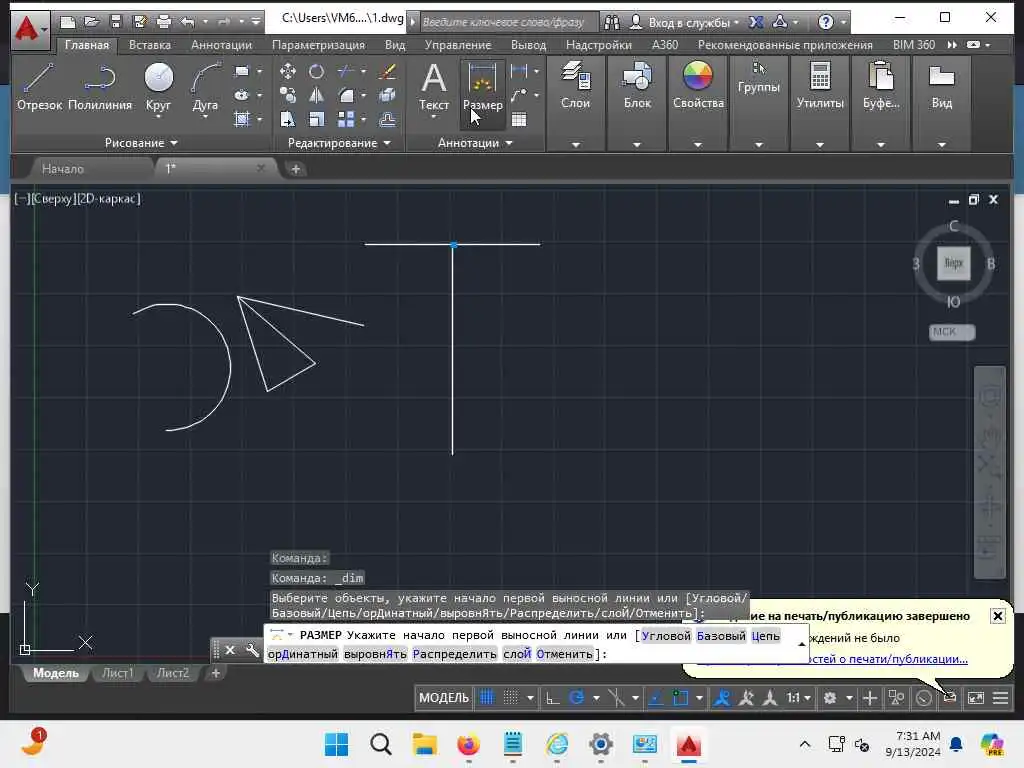This screenshot has height=768, width=1024.
Task: Switch to the Вставка ribbon tab
Action: (150, 45)
